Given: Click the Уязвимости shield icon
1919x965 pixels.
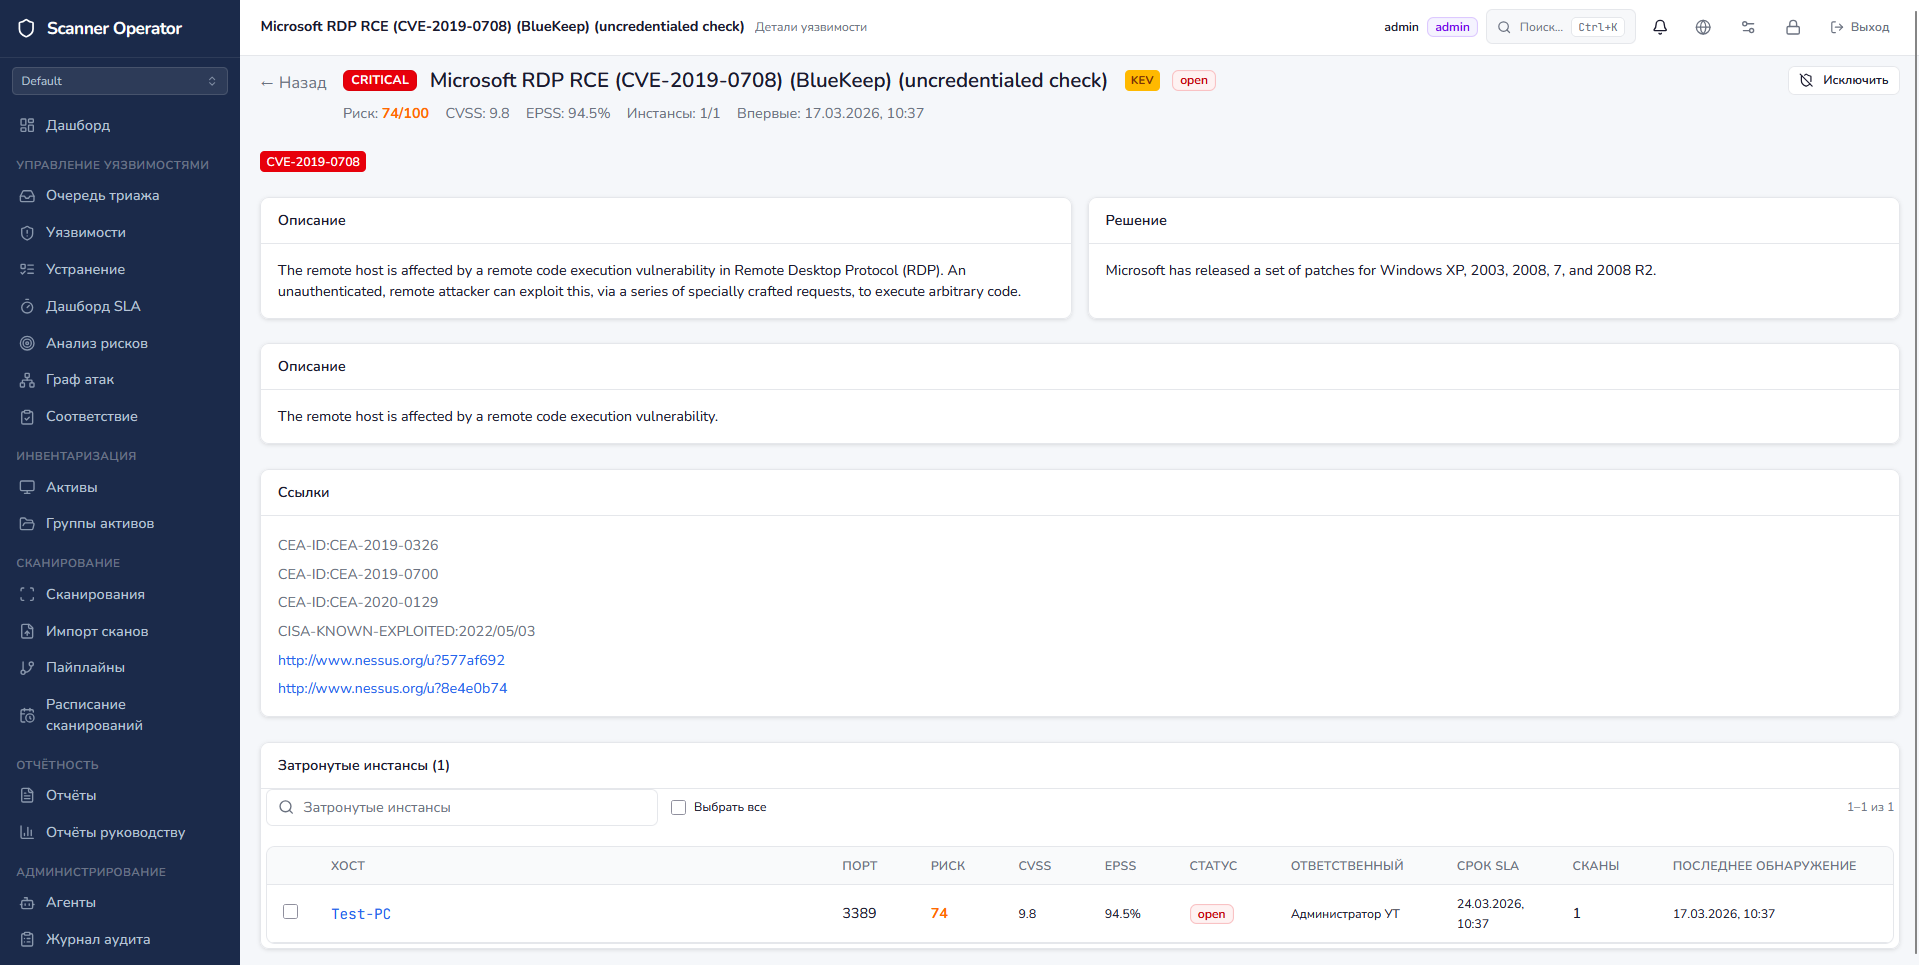Looking at the screenshot, I should pos(27,233).
